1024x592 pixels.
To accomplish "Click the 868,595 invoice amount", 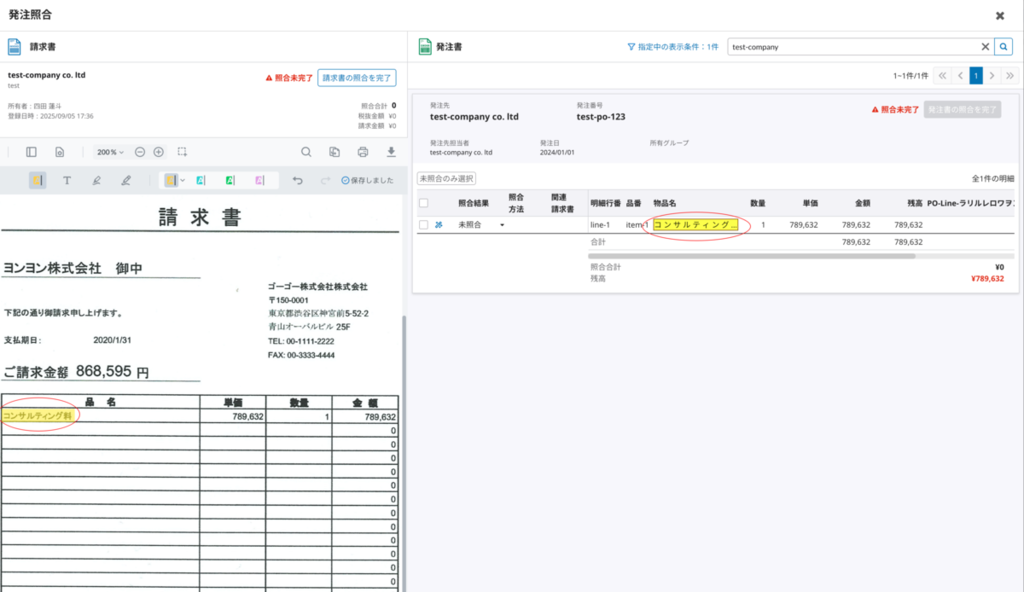I will pyautogui.click(x=103, y=371).
